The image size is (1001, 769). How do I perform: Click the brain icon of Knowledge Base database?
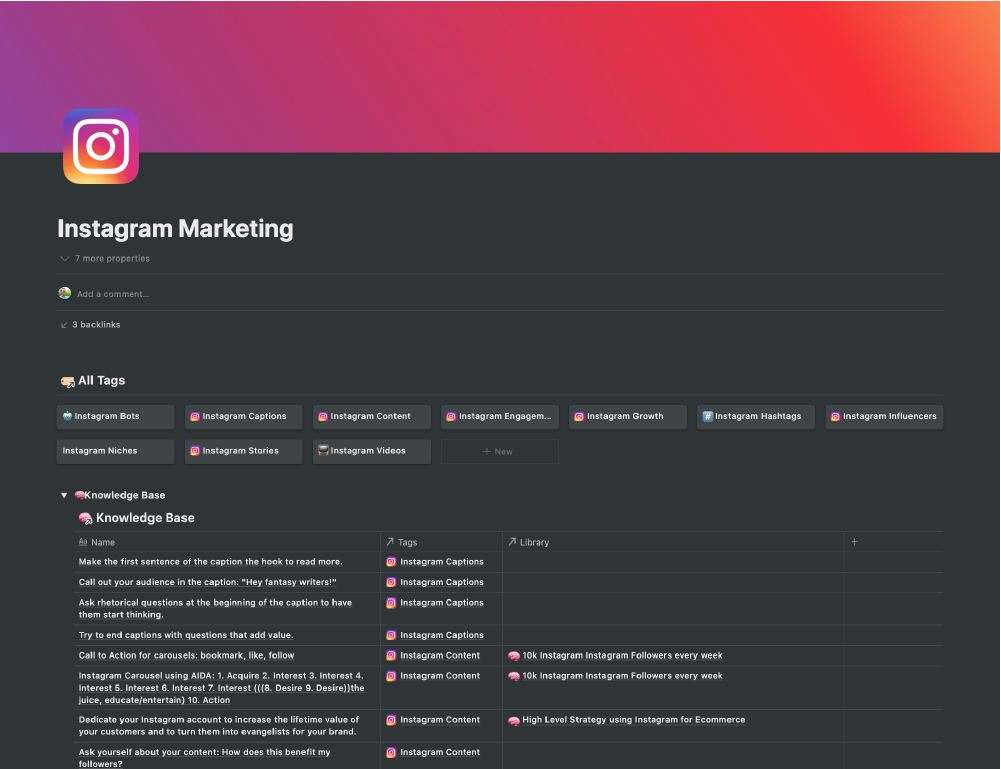pyautogui.click(x=85, y=518)
